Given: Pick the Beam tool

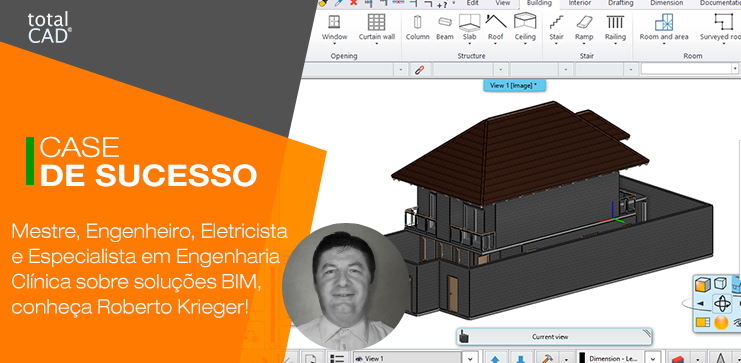Looking at the screenshot, I should pyautogui.click(x=444, y=27).
